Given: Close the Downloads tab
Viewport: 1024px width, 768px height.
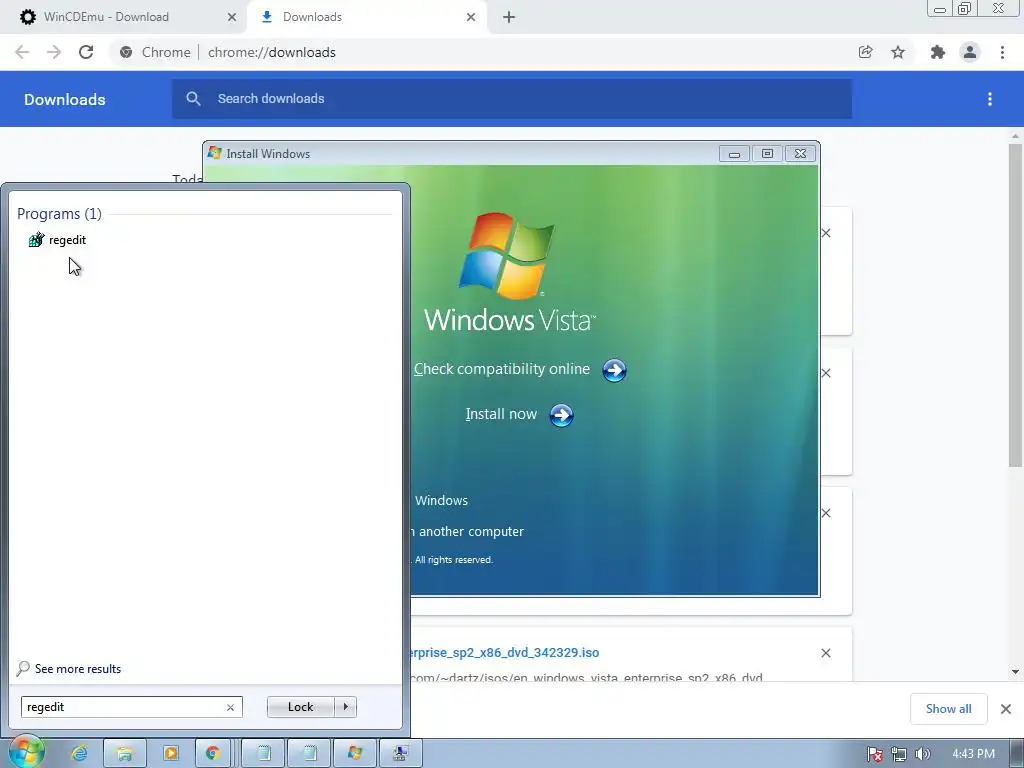Looking at the screenshot, I should (471, 17).
